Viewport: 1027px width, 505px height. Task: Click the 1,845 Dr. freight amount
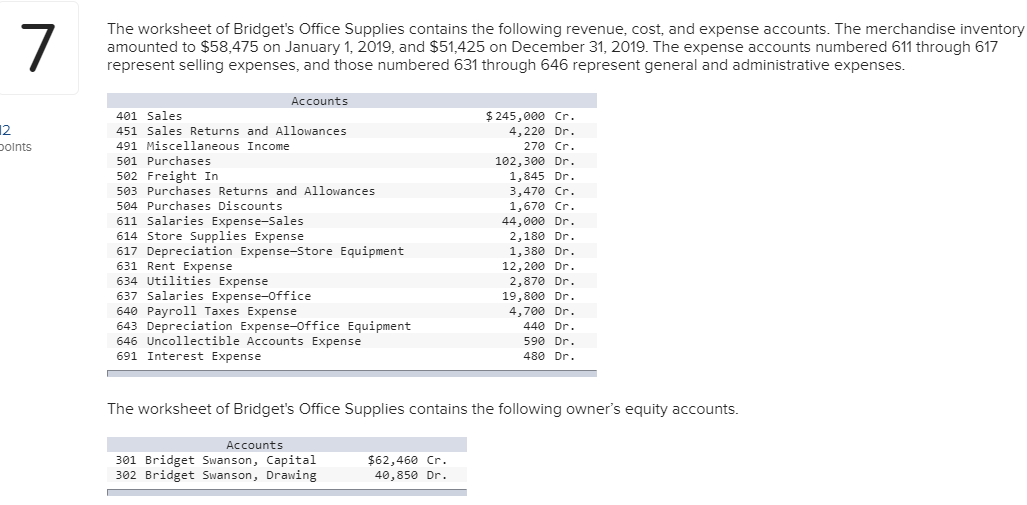(542, 176)
